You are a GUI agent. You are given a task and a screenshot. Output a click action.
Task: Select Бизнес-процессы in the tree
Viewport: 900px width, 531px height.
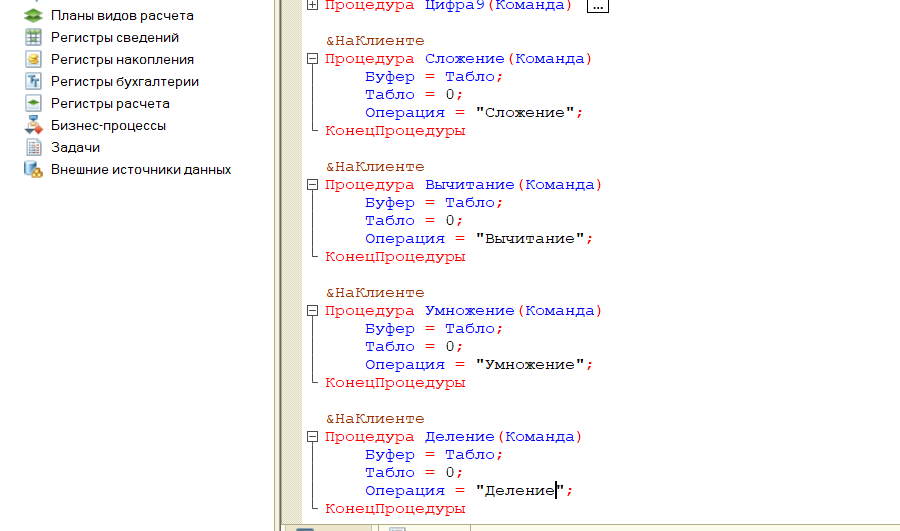(x=108, y=125)
